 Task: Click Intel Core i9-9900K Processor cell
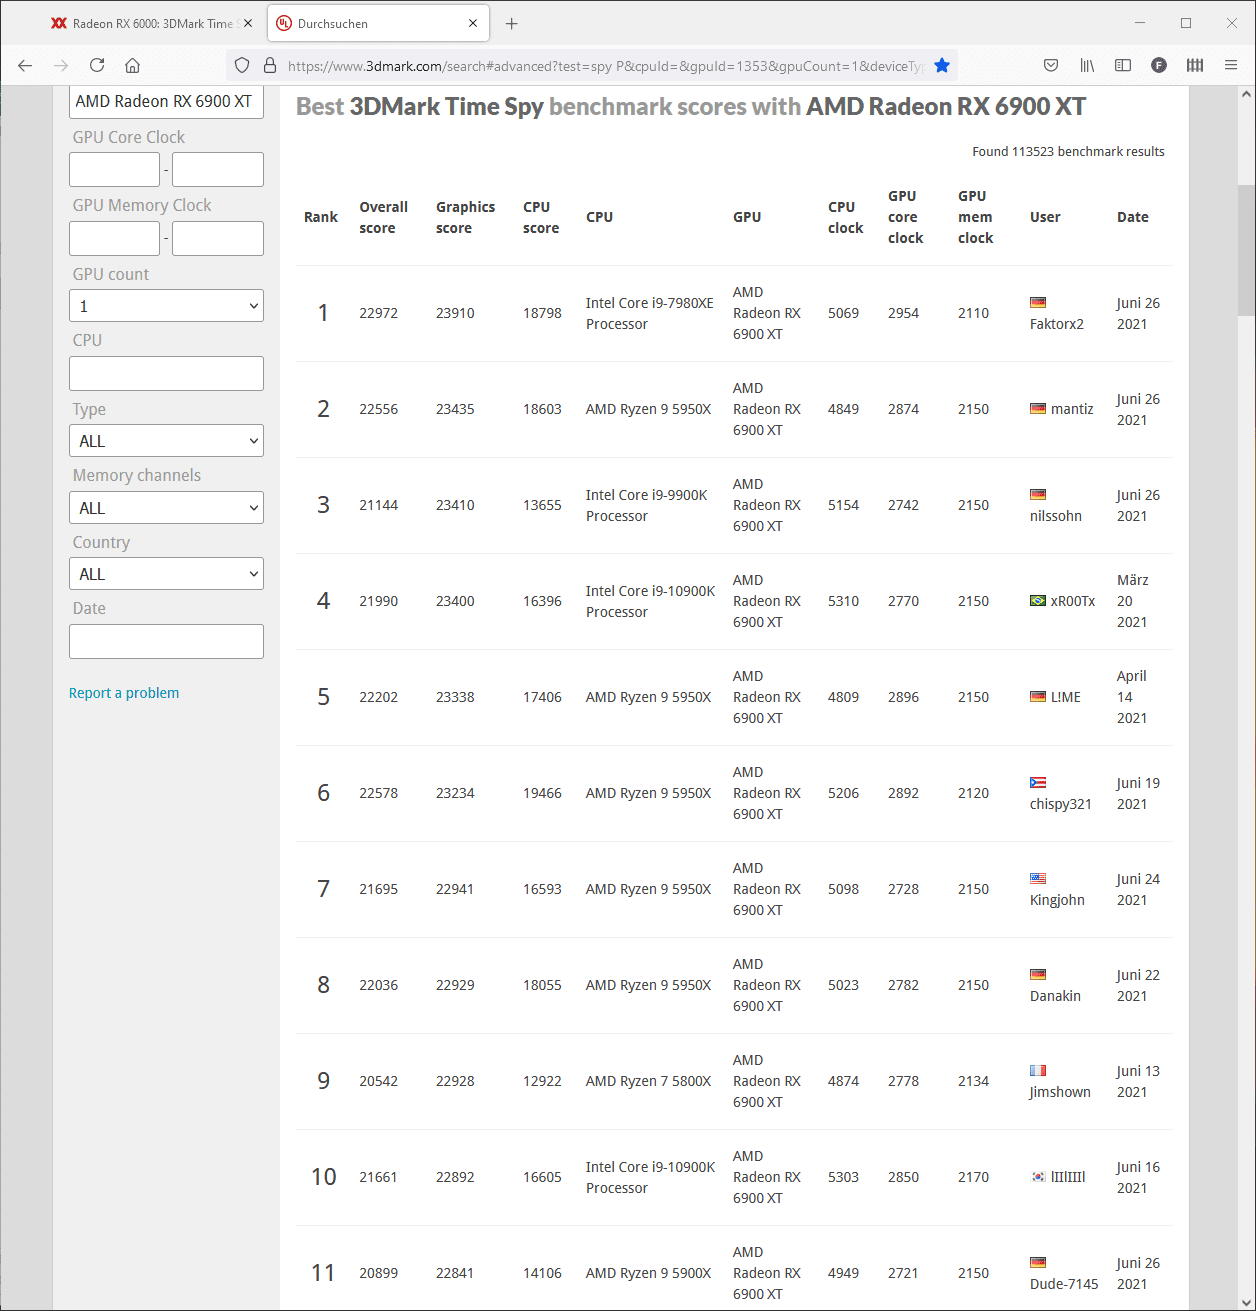click(x=646, y=505)
